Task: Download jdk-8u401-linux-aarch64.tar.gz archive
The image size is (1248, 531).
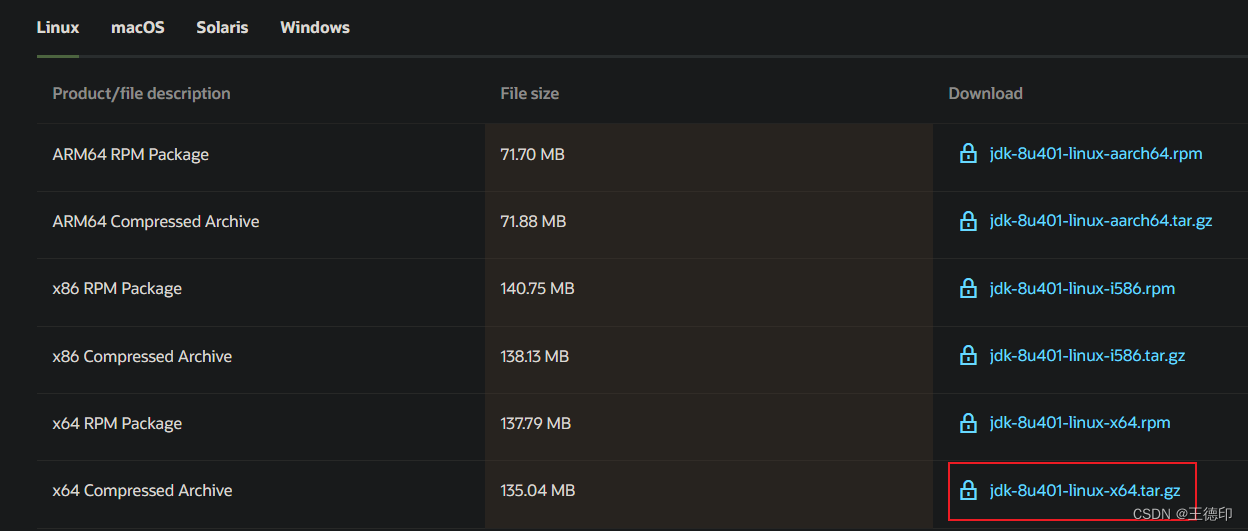Action: (1101, 221)
